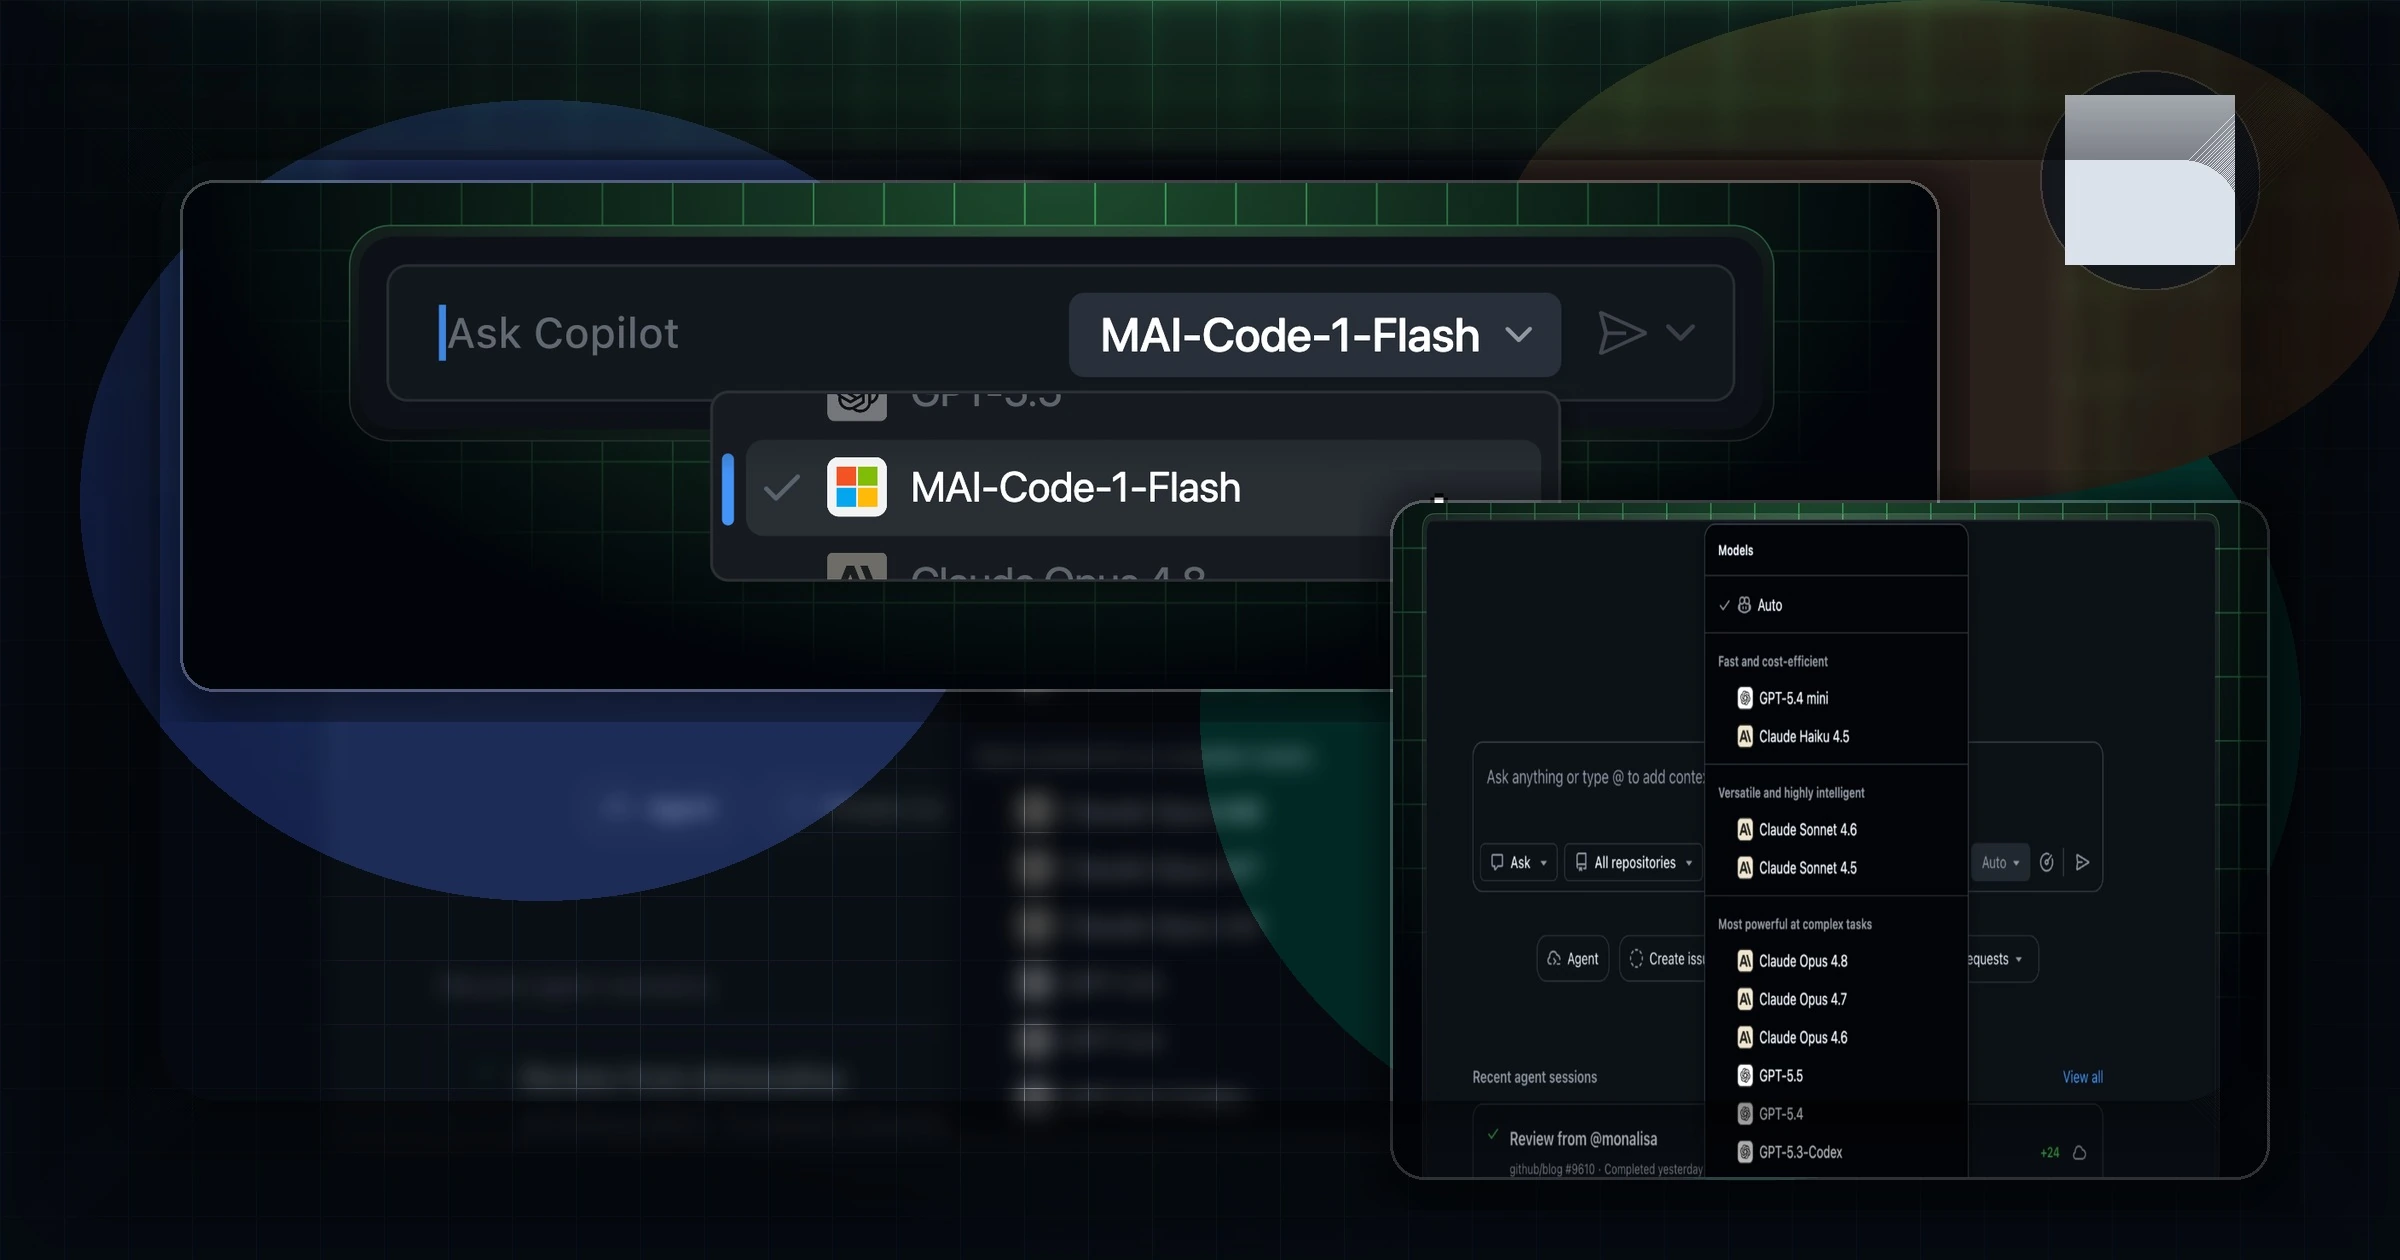2400x1260 pixels.
Task: Click the OpenAI icon beside GPT-5.4 mini
Action: (x=1745, y=698)
